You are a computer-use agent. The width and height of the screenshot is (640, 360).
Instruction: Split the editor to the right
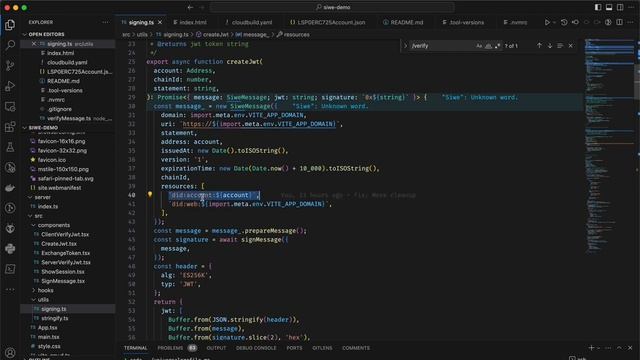(619, 22)
